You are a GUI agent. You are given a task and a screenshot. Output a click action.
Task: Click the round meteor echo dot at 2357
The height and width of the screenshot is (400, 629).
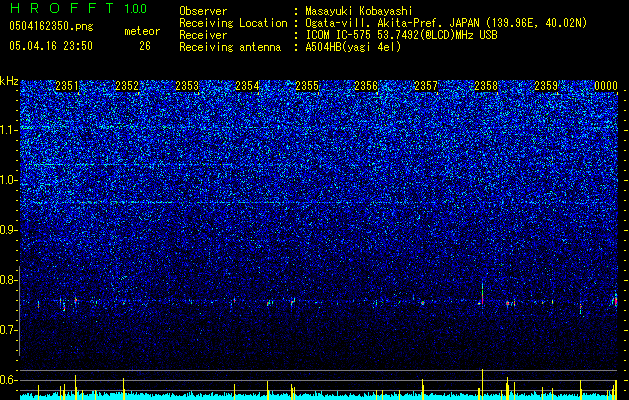(x=422, y=303)
